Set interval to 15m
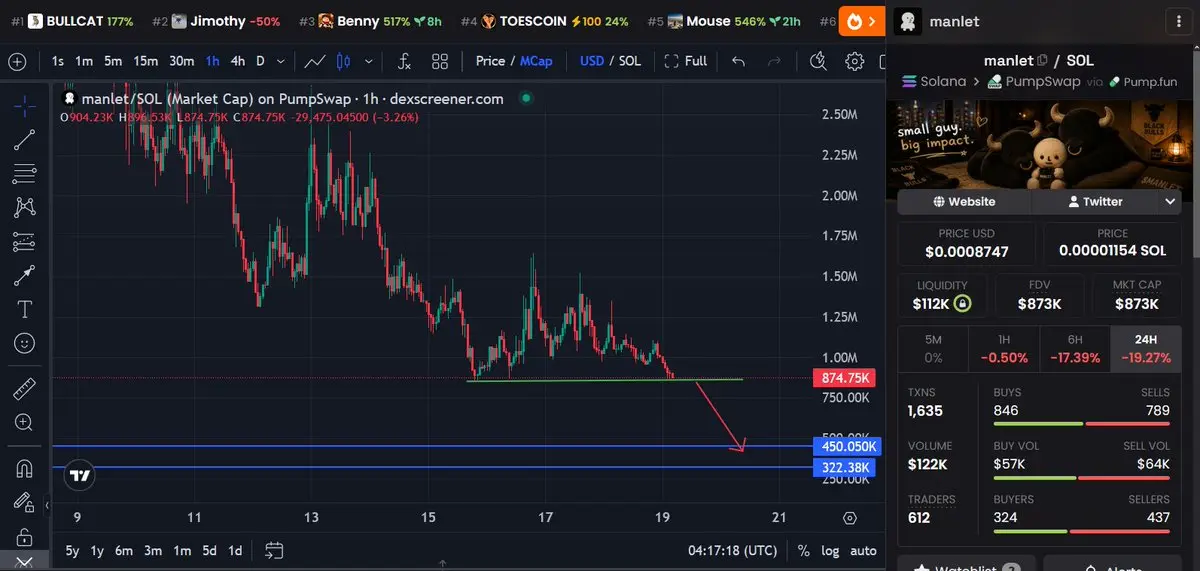Viewport: 1200px width, 571px height. click(x=146, y=61)
